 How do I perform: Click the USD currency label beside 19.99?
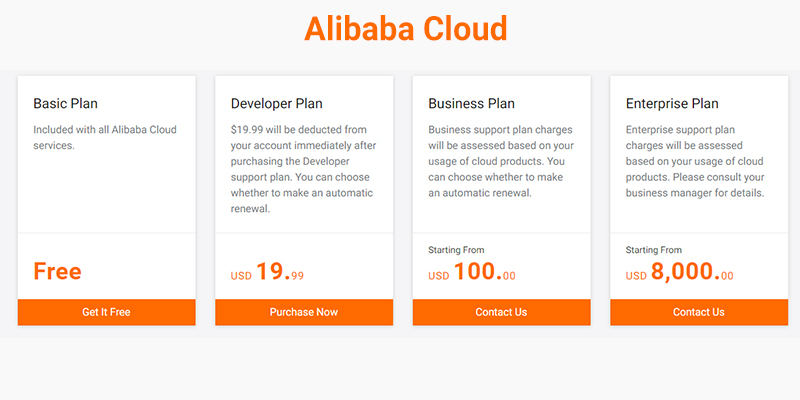coord(241,276)
